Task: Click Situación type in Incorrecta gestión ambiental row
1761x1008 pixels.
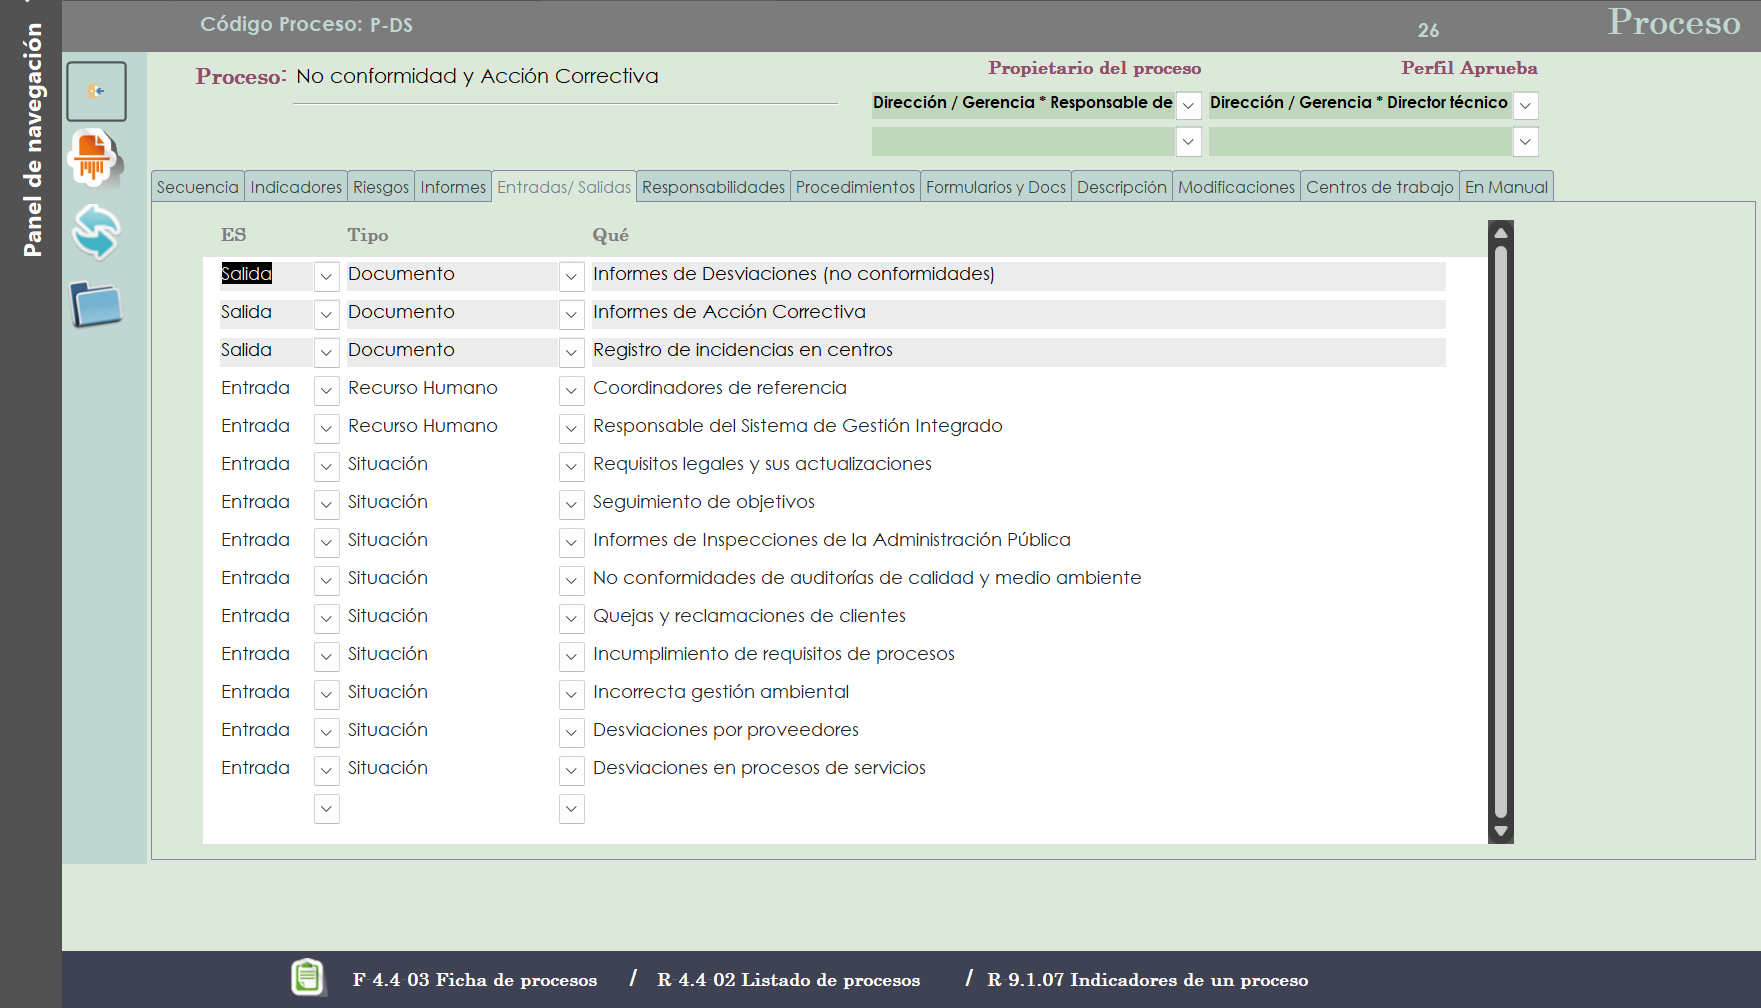Action: (x=387, y=692)
